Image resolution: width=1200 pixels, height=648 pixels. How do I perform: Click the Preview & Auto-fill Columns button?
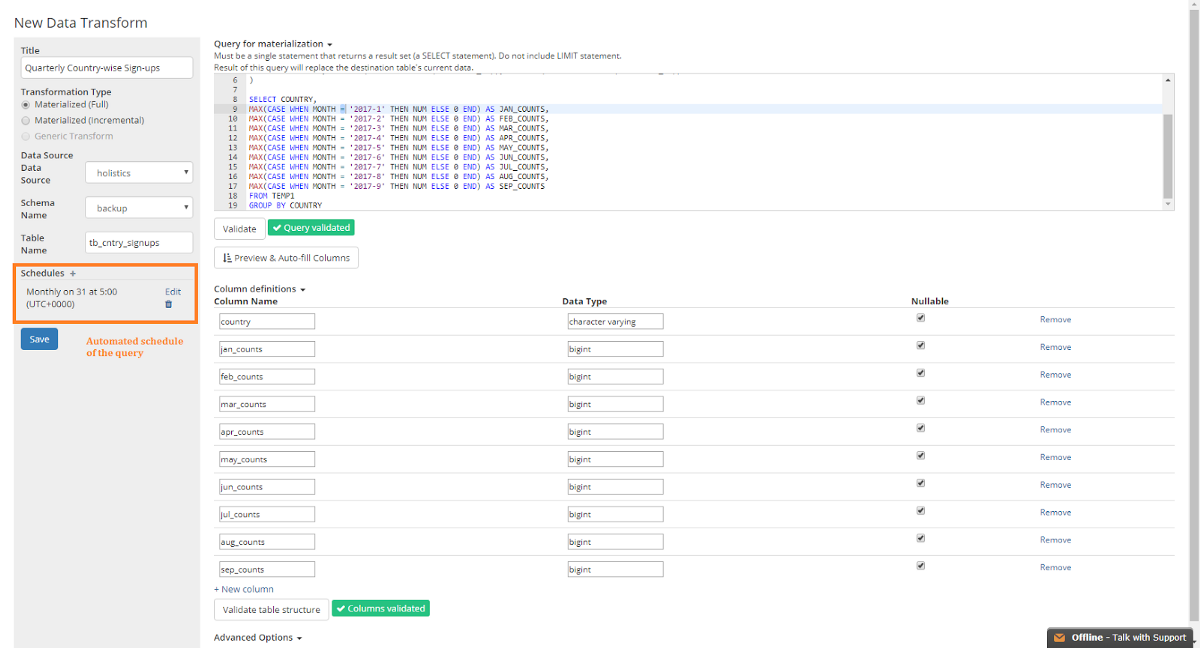click(x=286, y=258)
